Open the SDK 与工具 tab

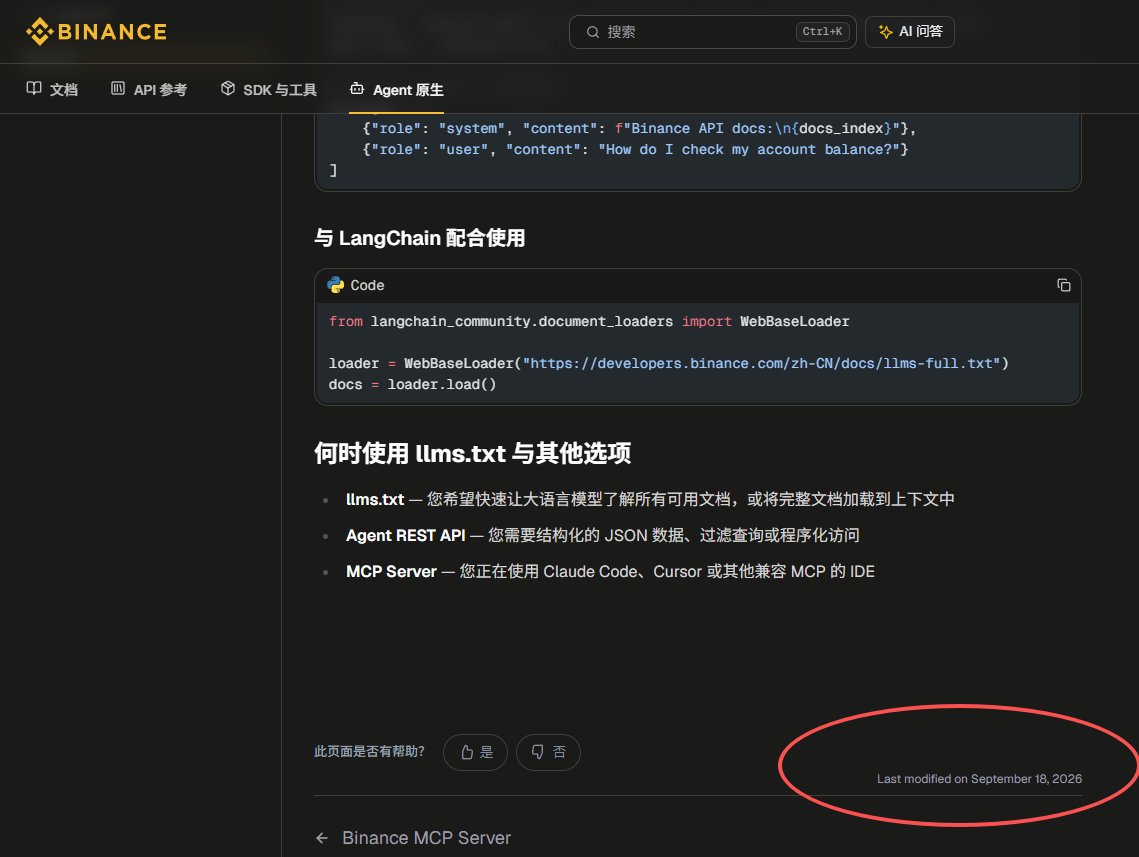[269, 89]
